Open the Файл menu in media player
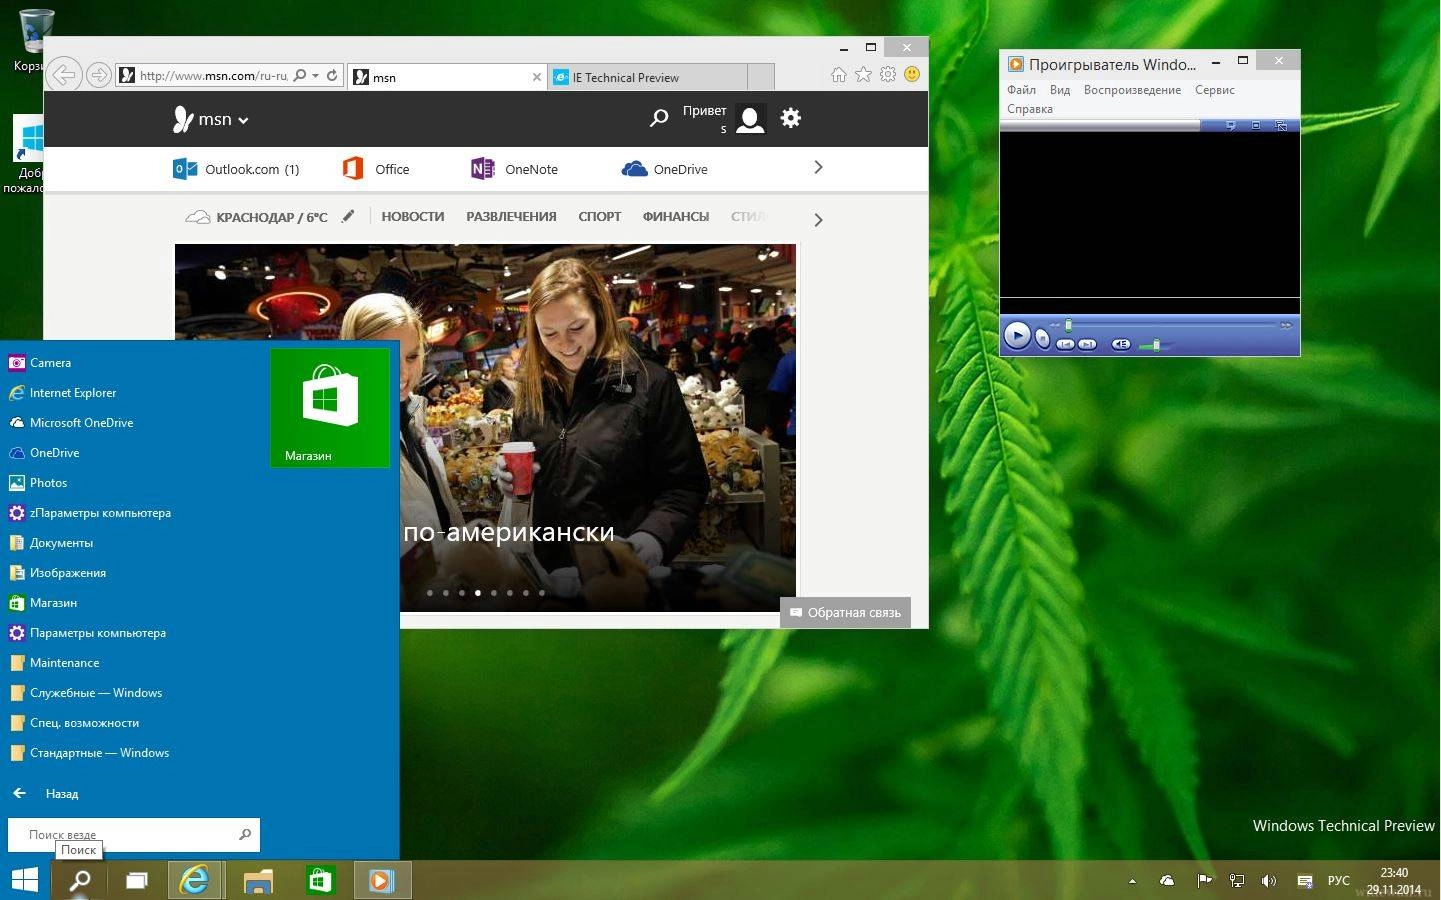 [x=1021, y=90]
